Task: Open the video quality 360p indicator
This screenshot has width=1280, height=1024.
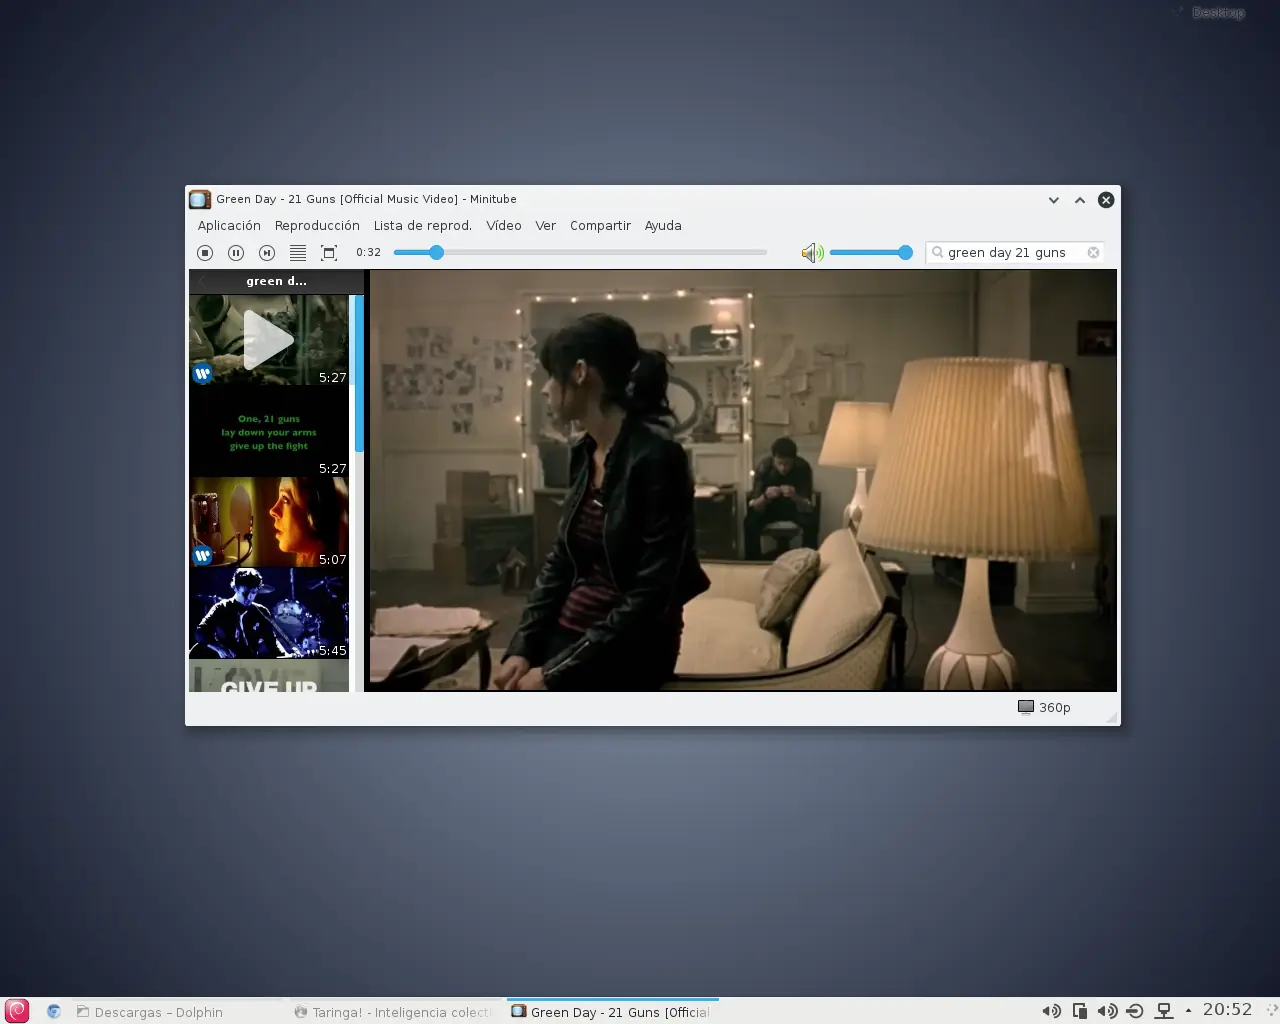Action: [1044, 707]
